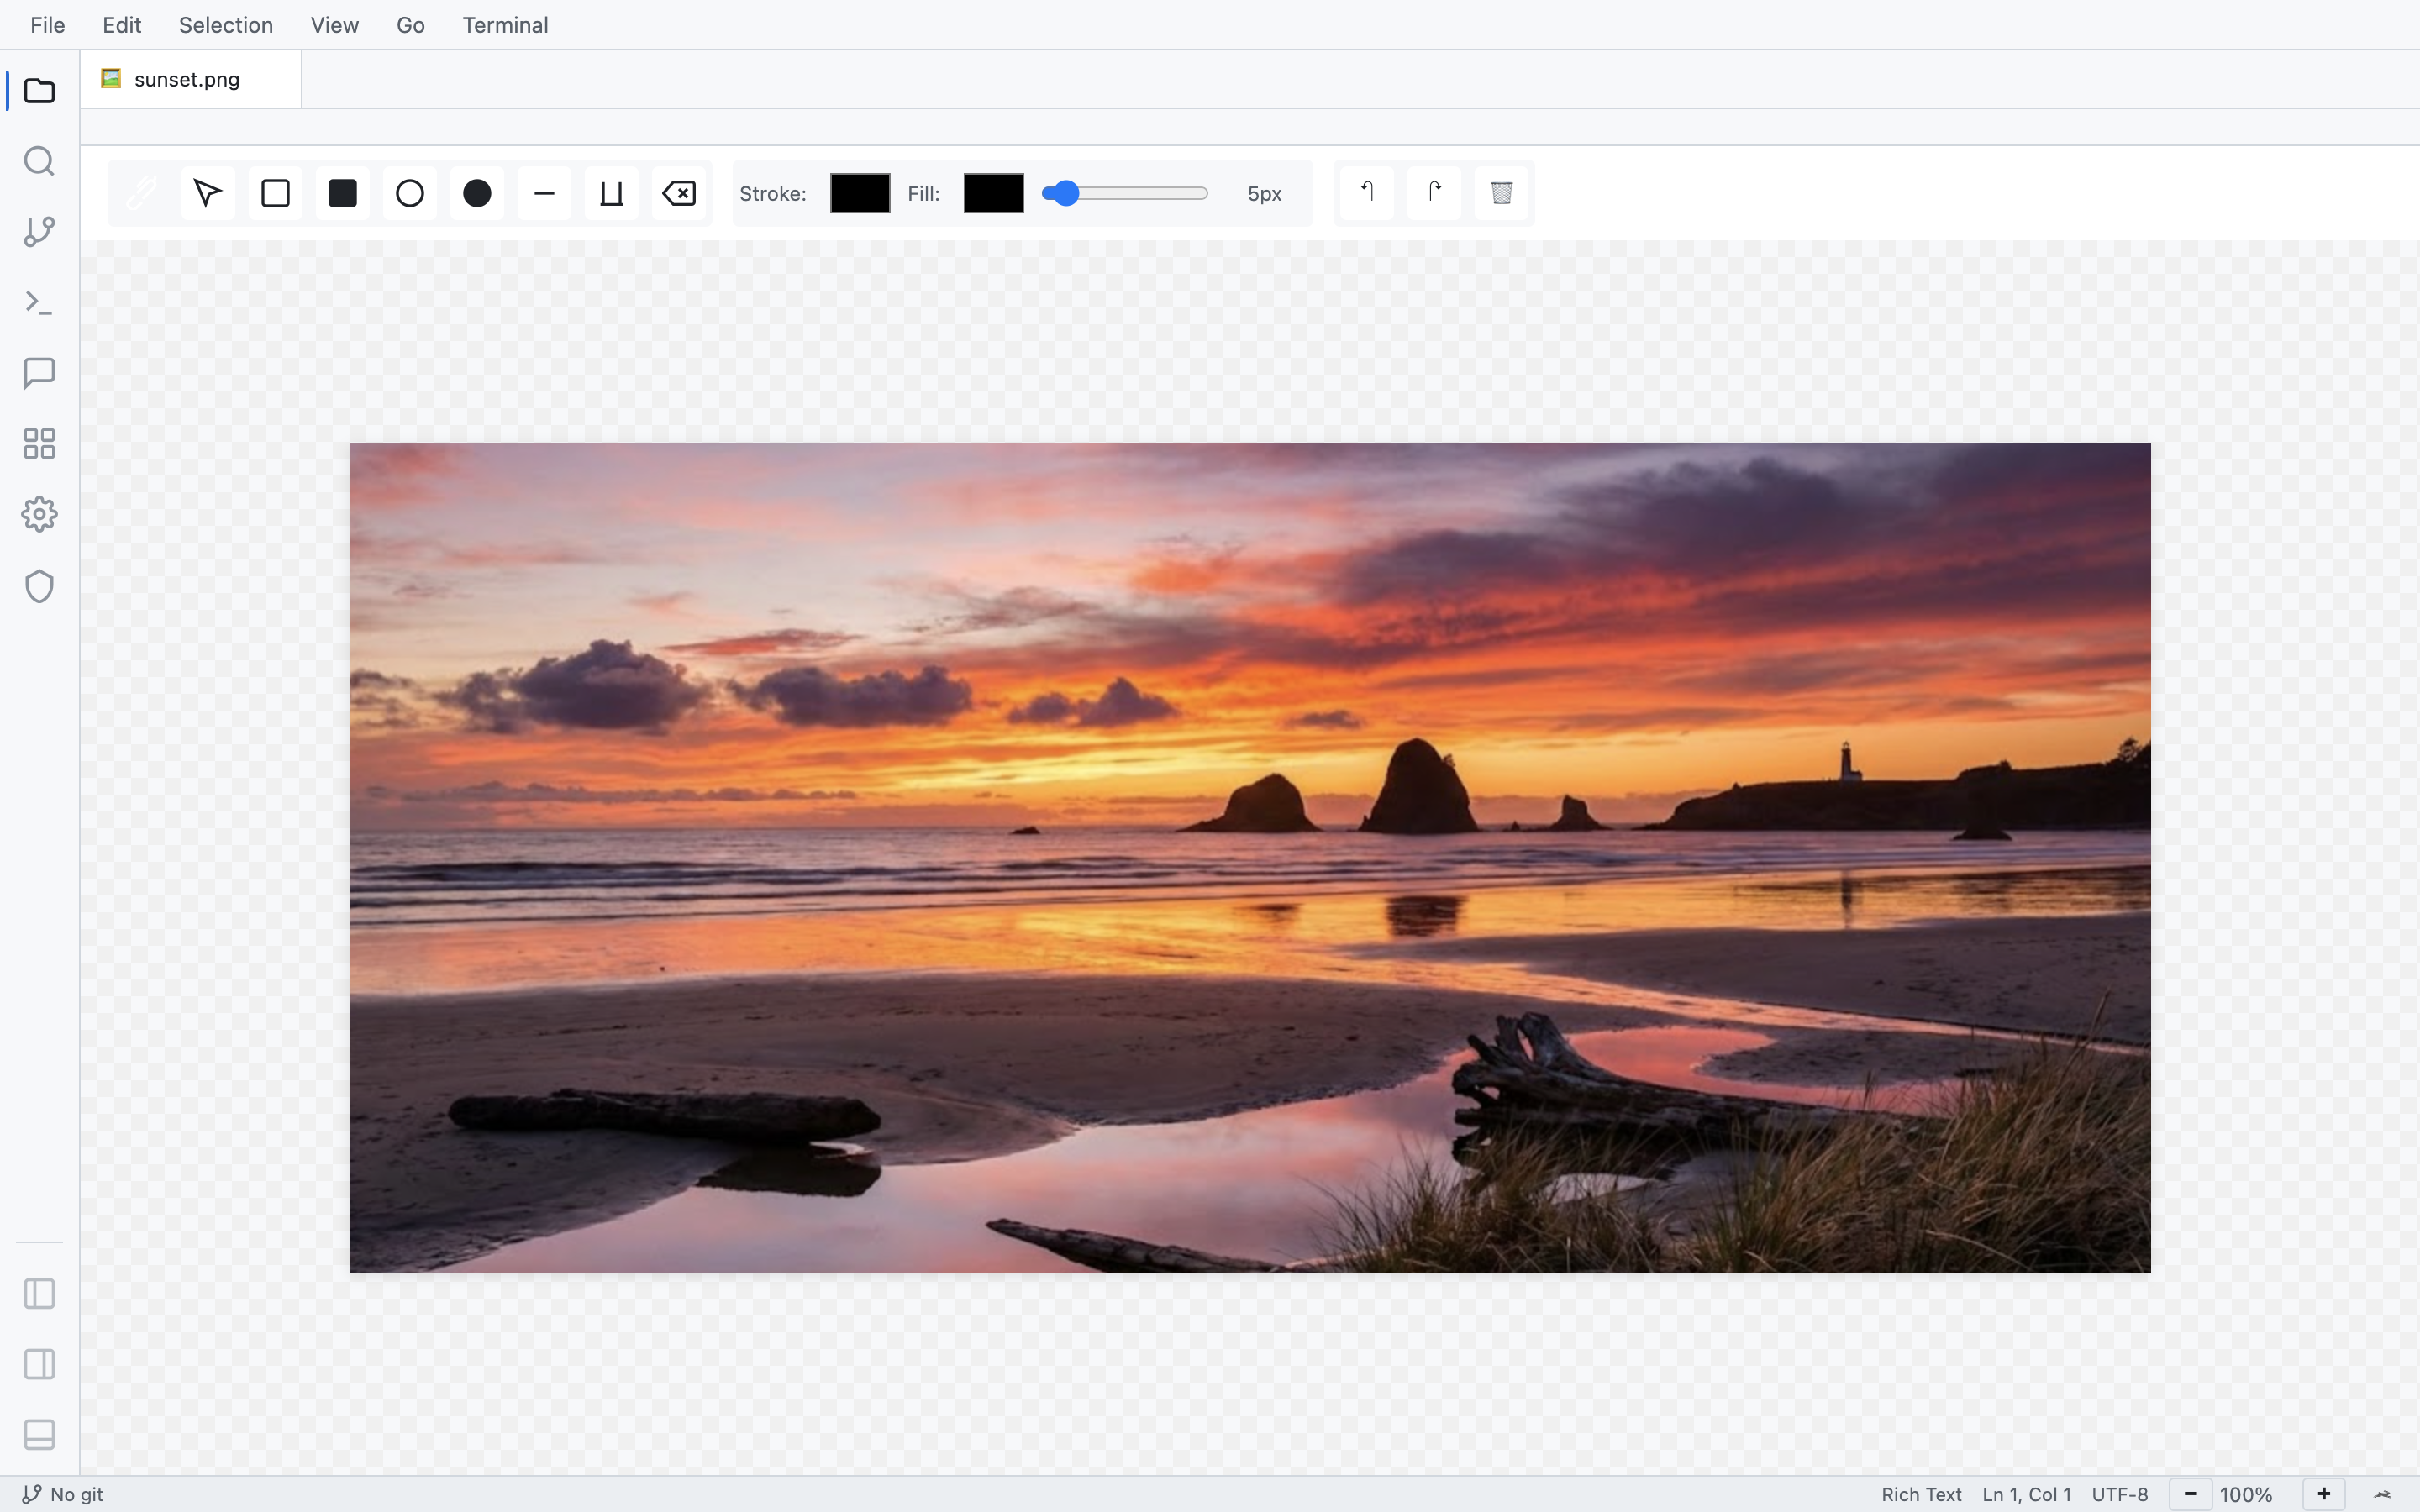Open the Settings gear in sidebar
Screen dimensions: 2420x1512
tap(39, 513)
